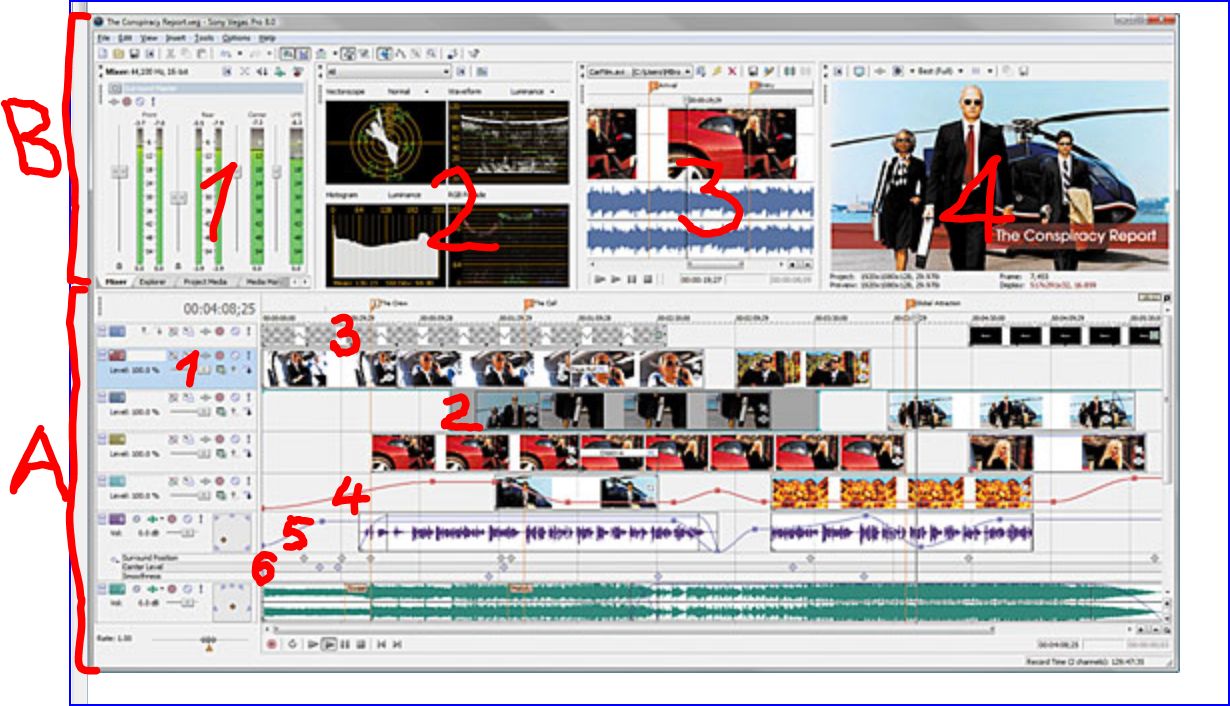Switch to the Mixer tab
The width and height of the screenshot is (1230, 706).
[x=116, y=282]
